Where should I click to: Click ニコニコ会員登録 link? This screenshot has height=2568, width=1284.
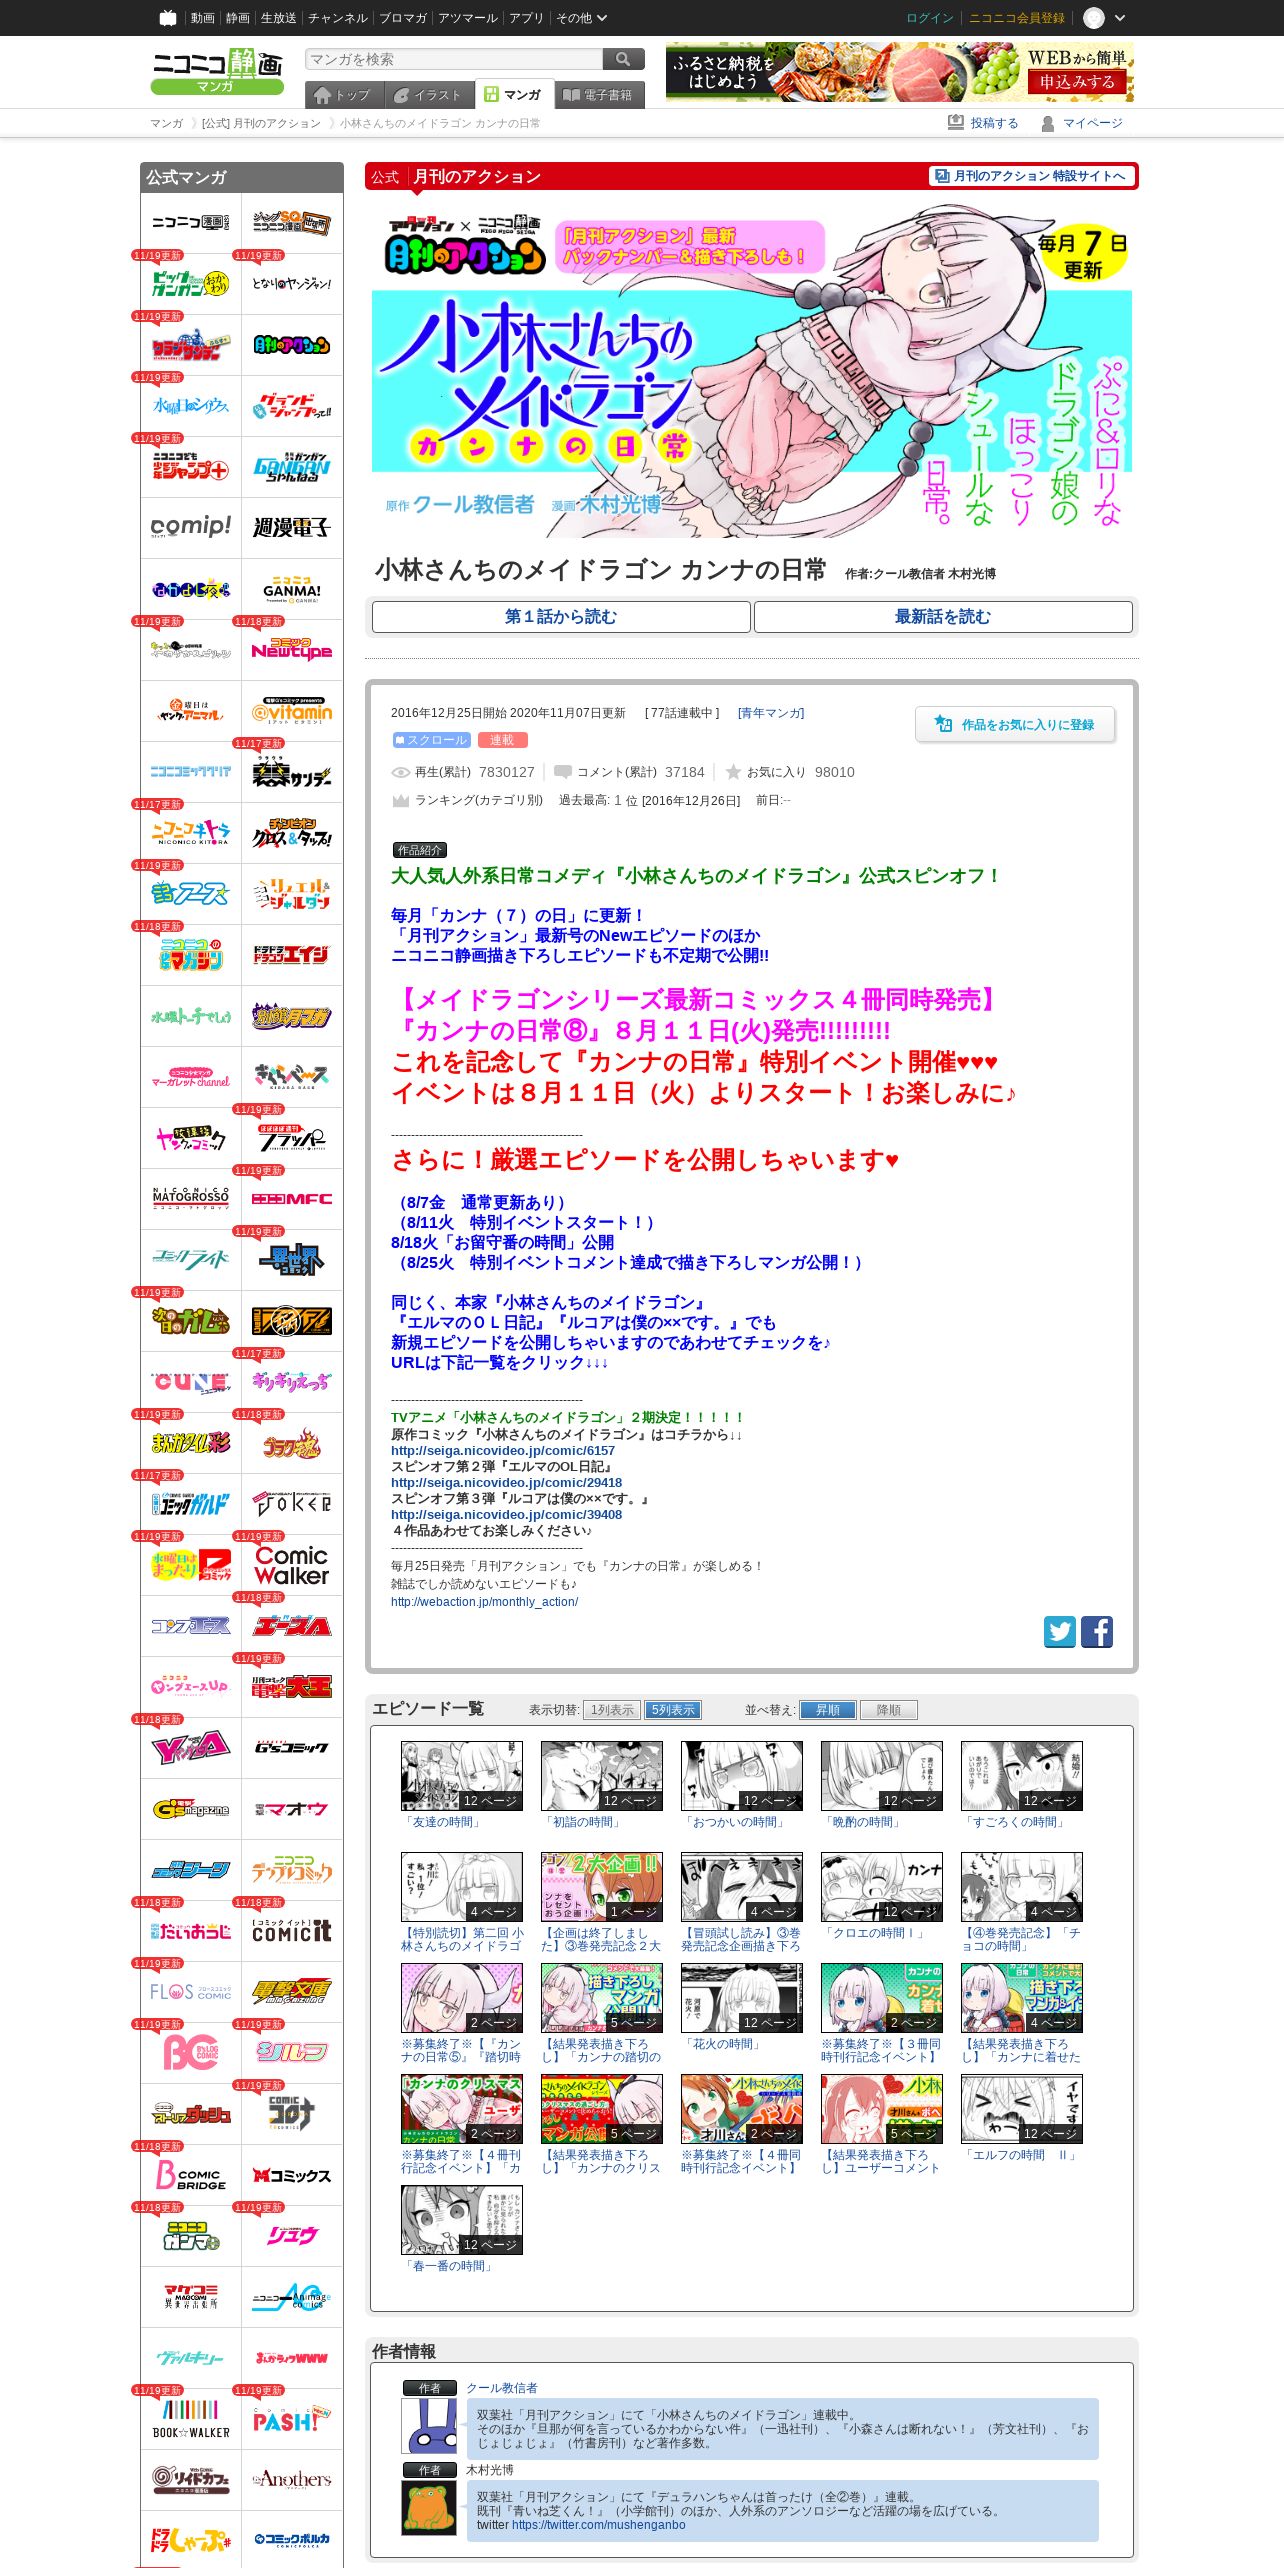(x=1016, y=18)
